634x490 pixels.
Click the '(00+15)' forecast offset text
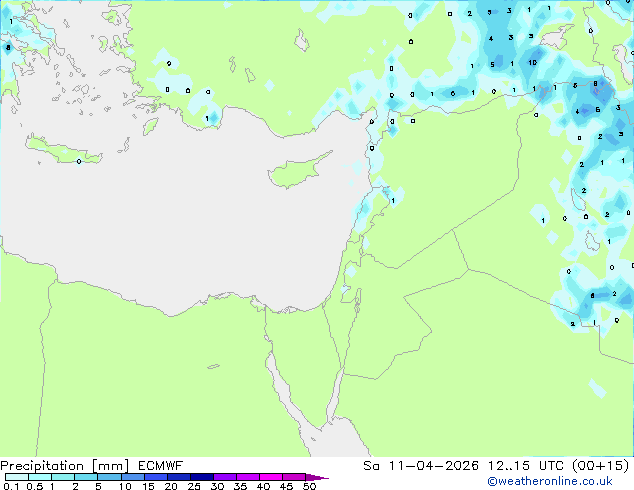(x=601, y=466)
